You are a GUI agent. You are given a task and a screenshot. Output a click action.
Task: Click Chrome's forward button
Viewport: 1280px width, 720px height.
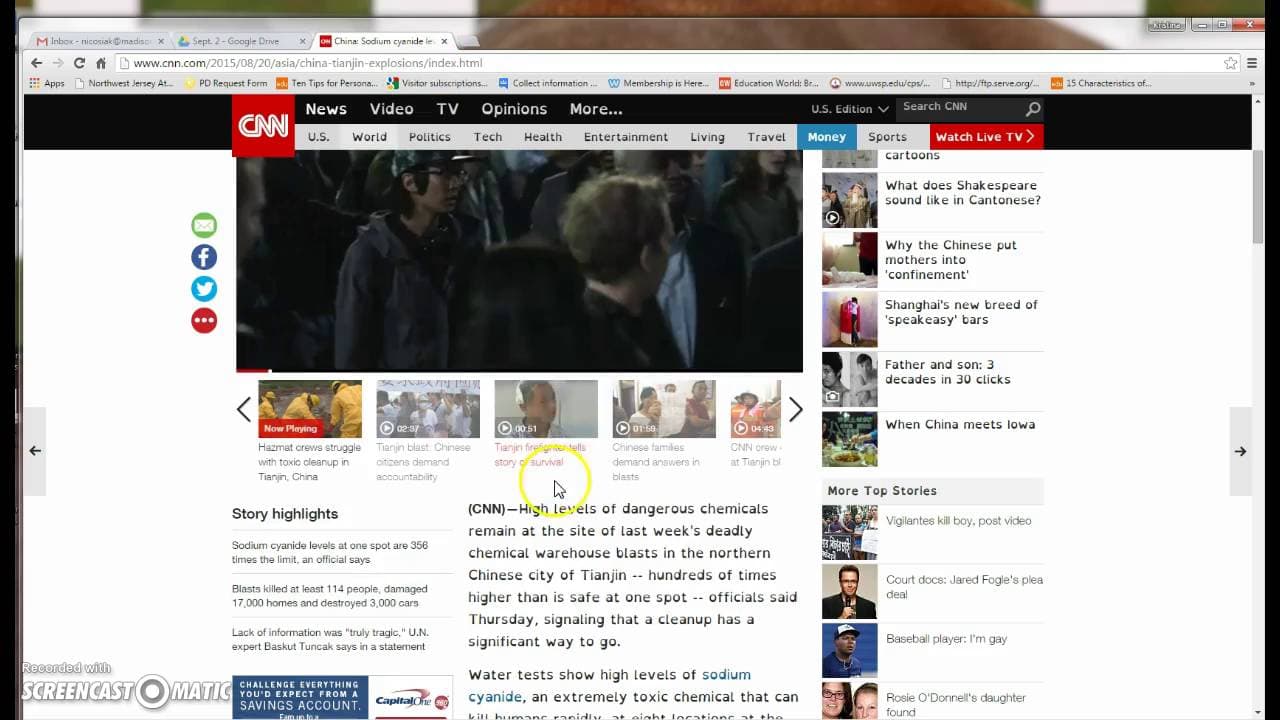point(57,63)
